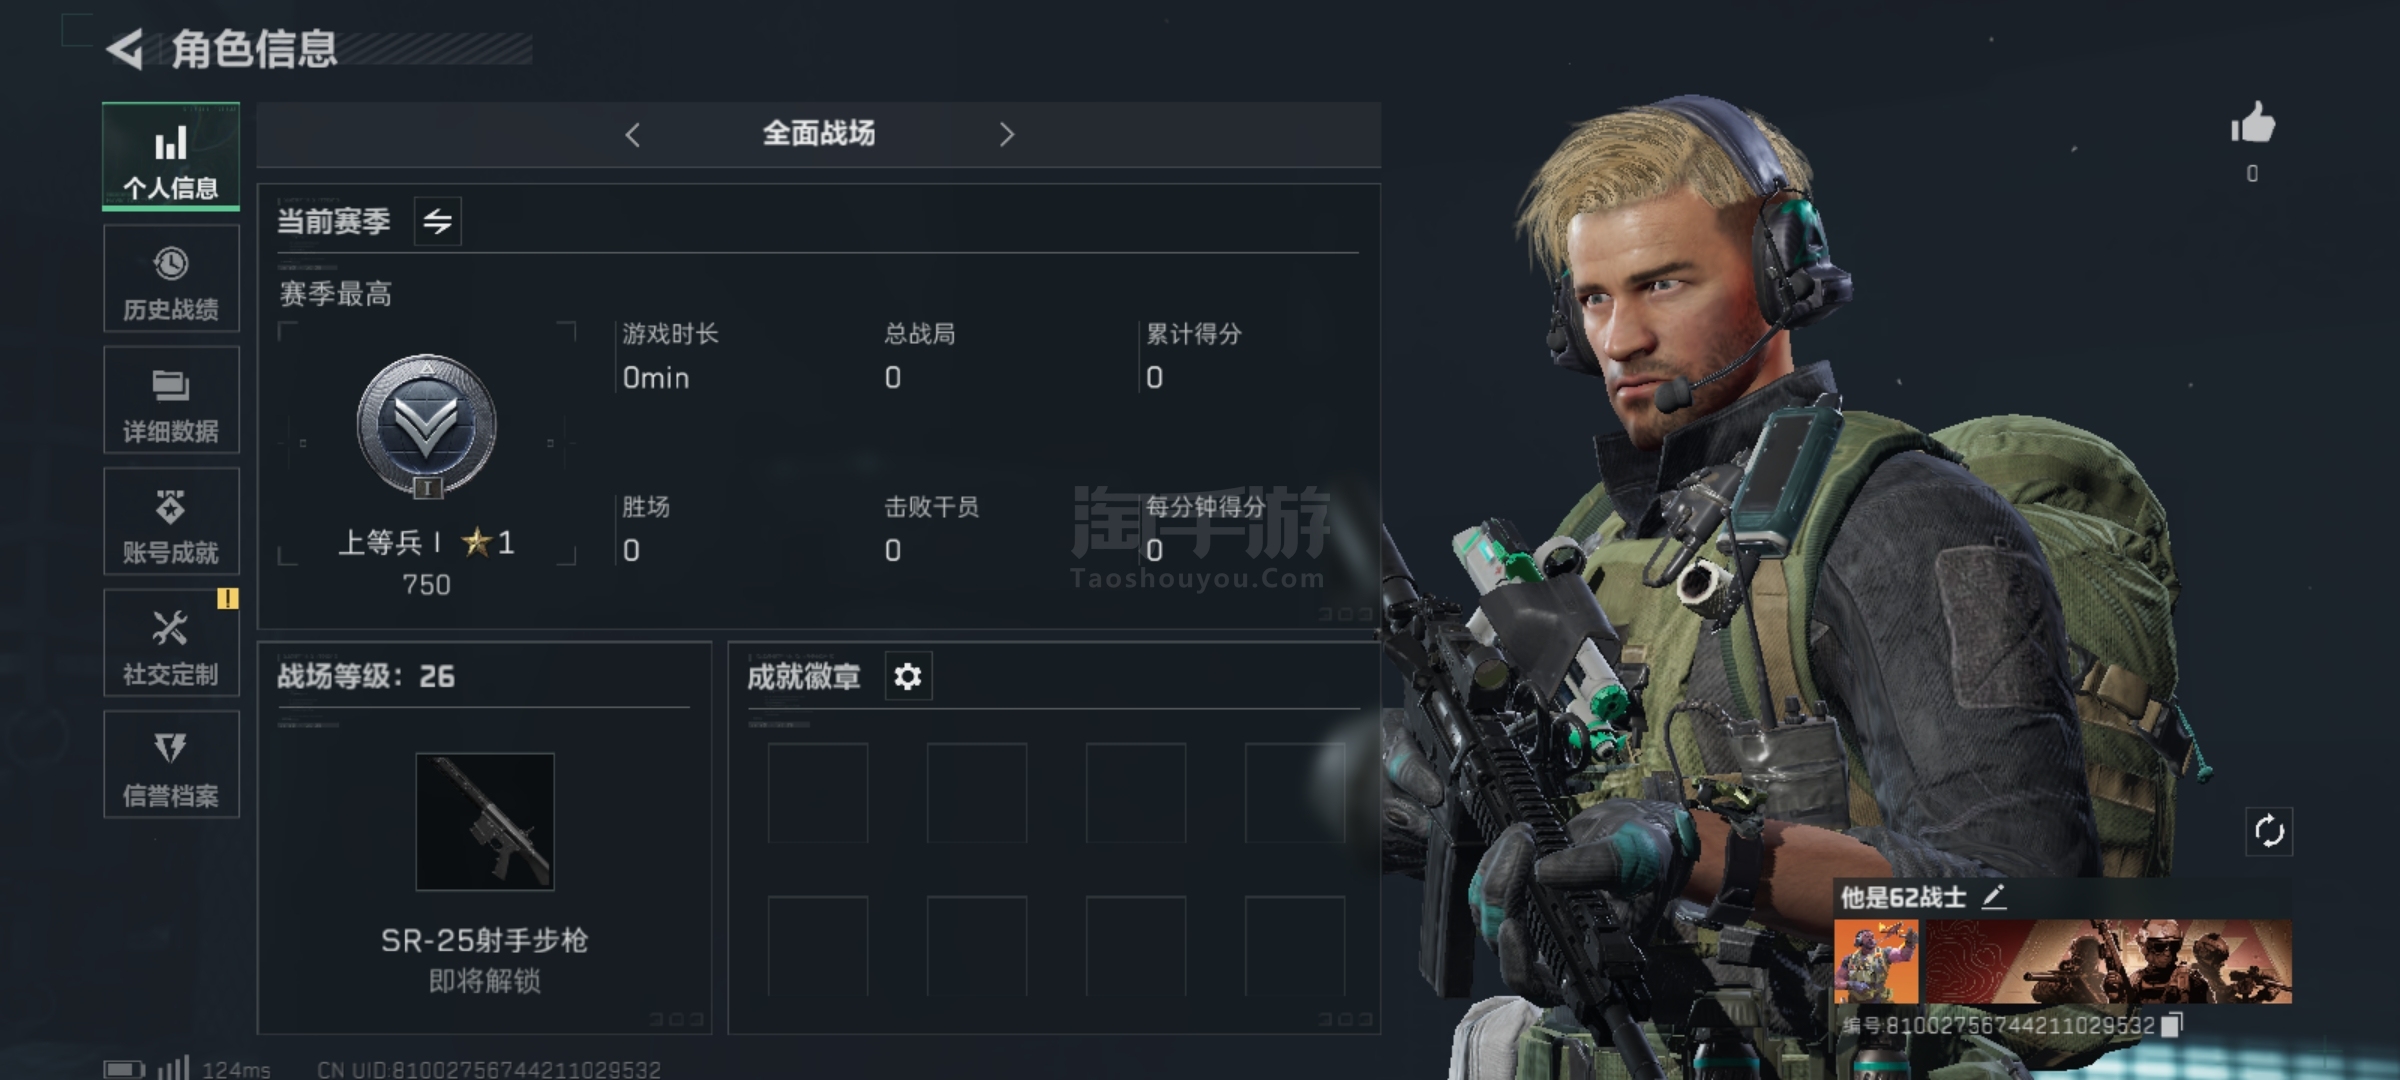2400x1080 pixels.
Task: Go back using the arrow beside 角色信息
Action: (125, 49)
